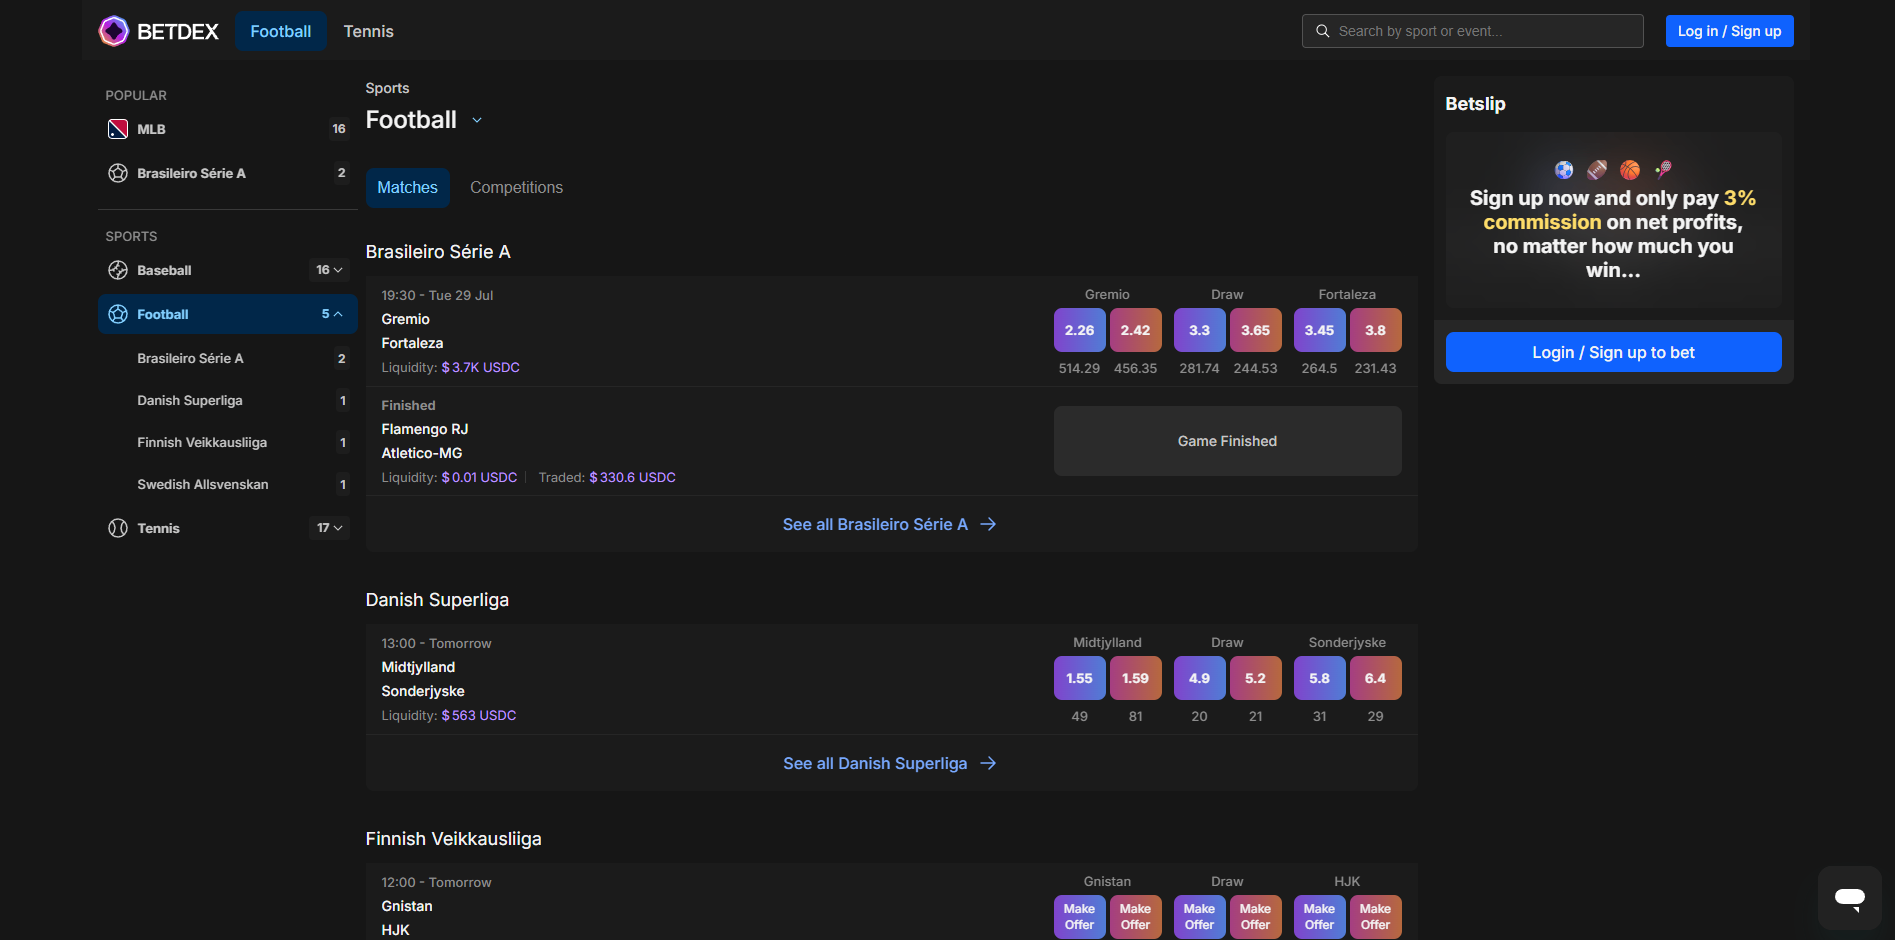
Task: Open Danish Superliga in the sidebar
Action: pyautogui.click(x=190, y=400)
